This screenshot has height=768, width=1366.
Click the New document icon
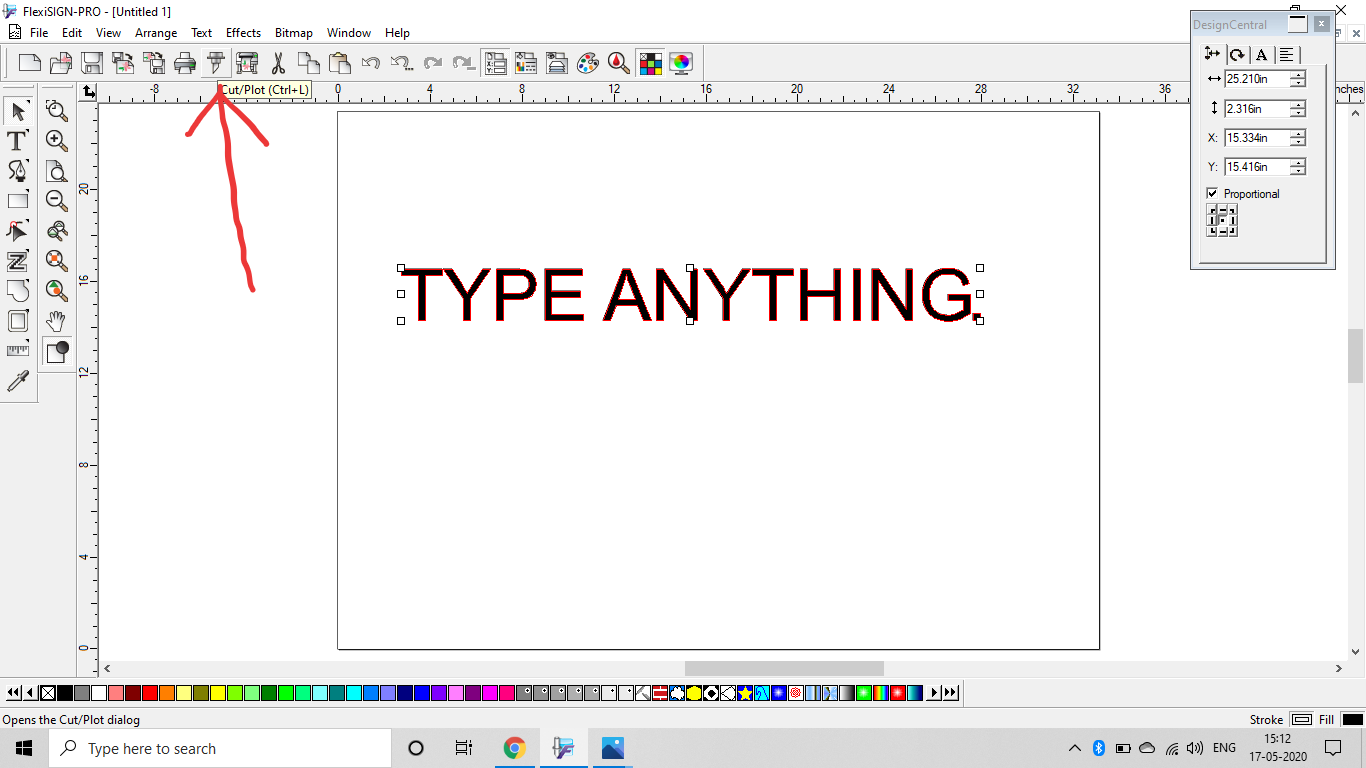[30, 63]
